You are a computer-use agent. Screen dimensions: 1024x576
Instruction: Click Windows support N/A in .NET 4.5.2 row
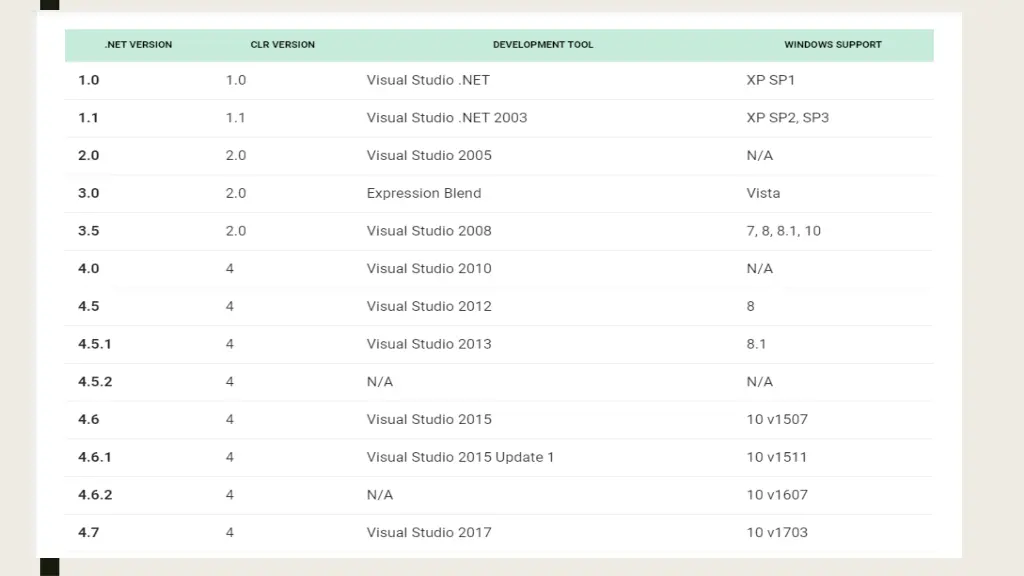(760, 382)
